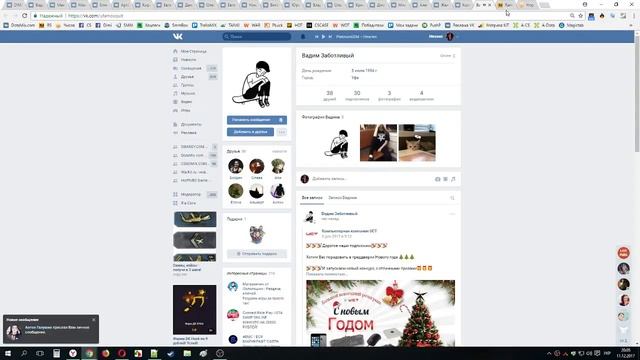Click the video attach icon in post box
Viewport: 640px width, 360px height.
click(445, 179)
